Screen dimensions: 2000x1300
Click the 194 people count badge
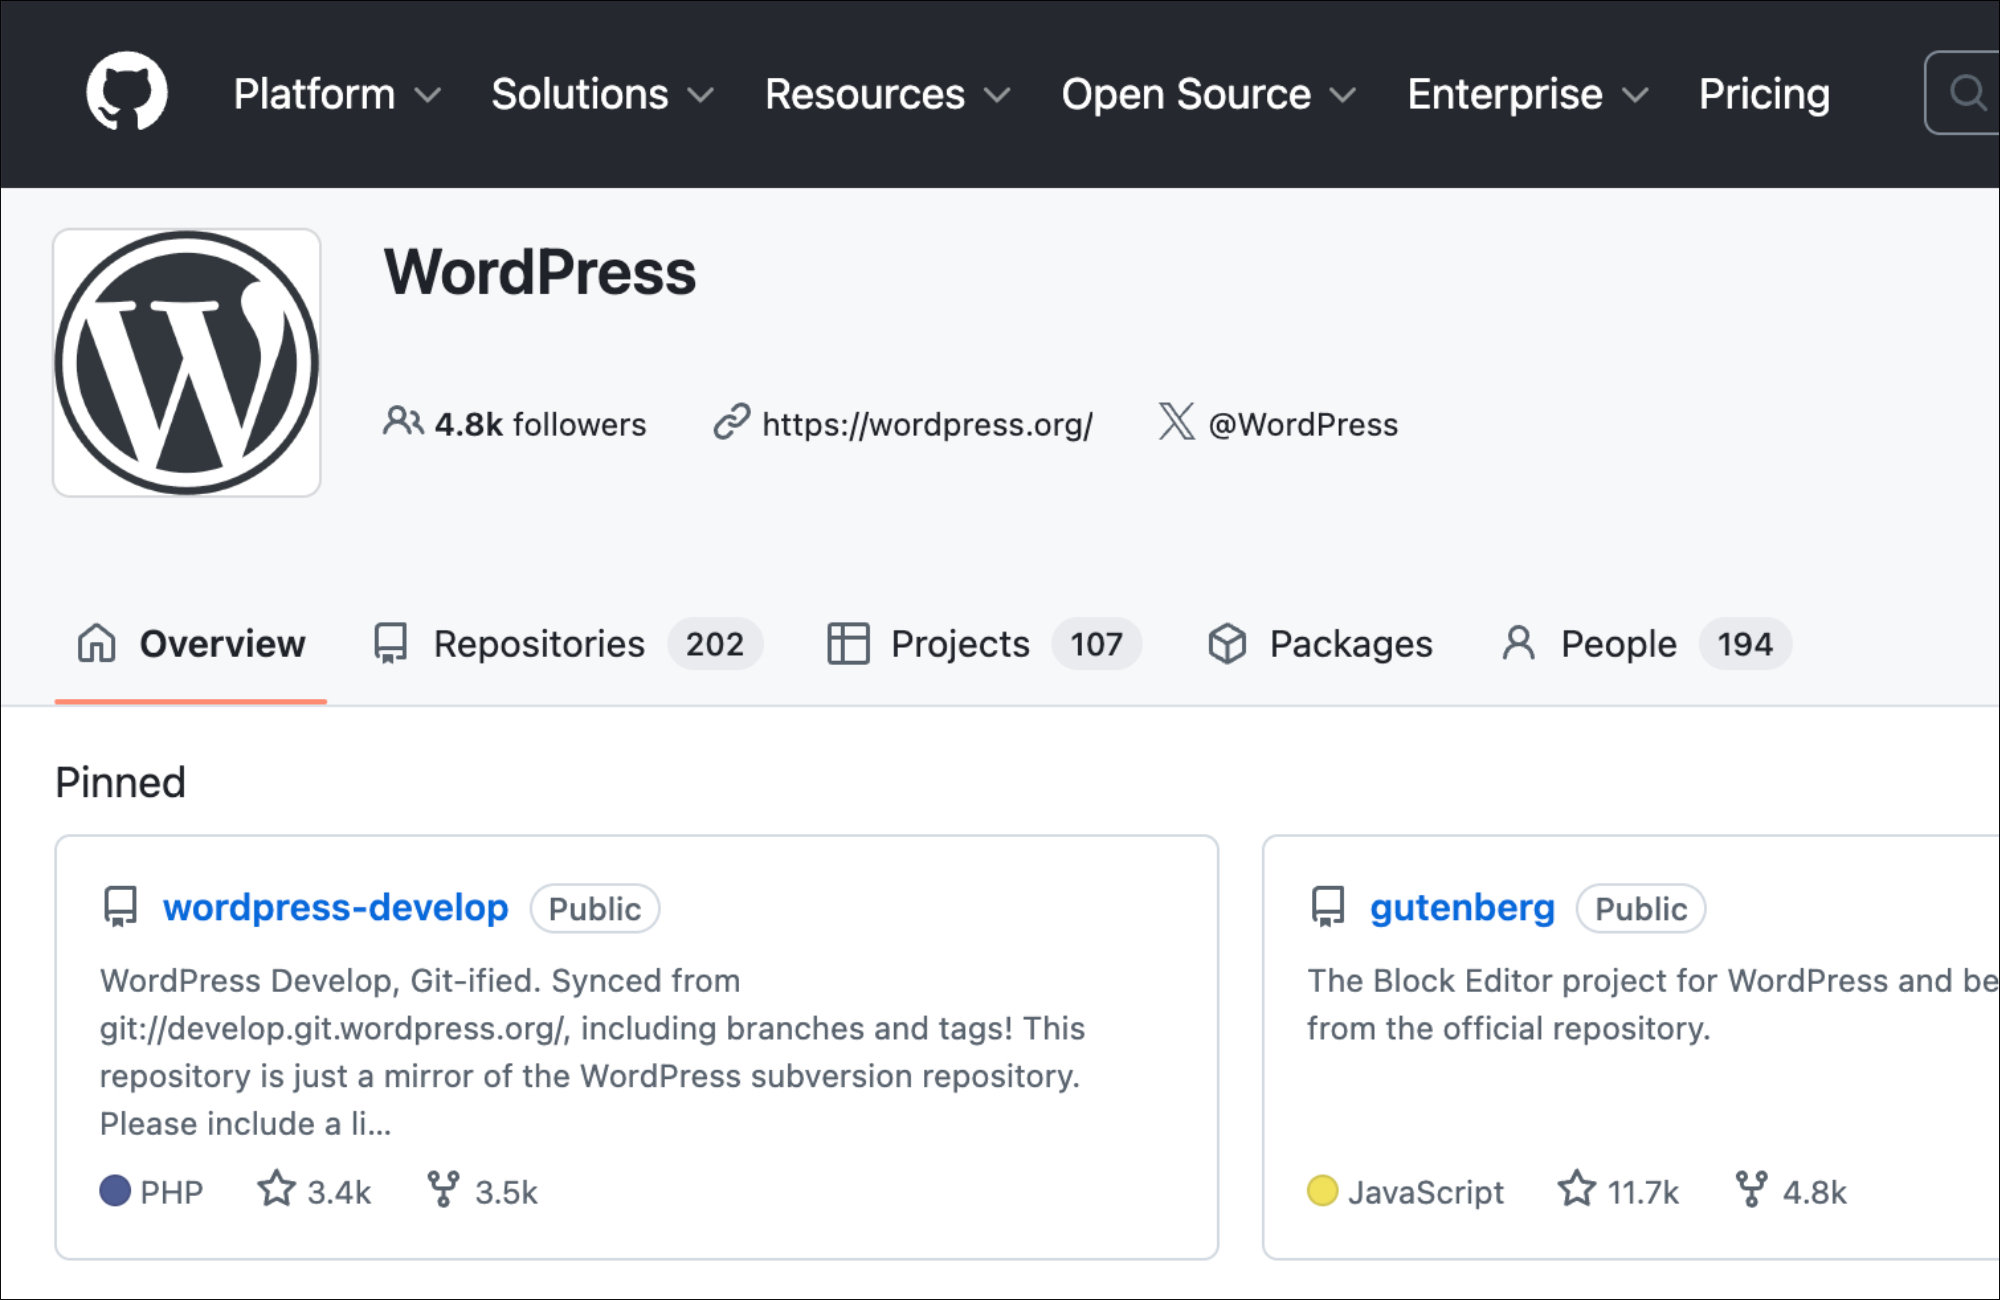[1745, 644]
